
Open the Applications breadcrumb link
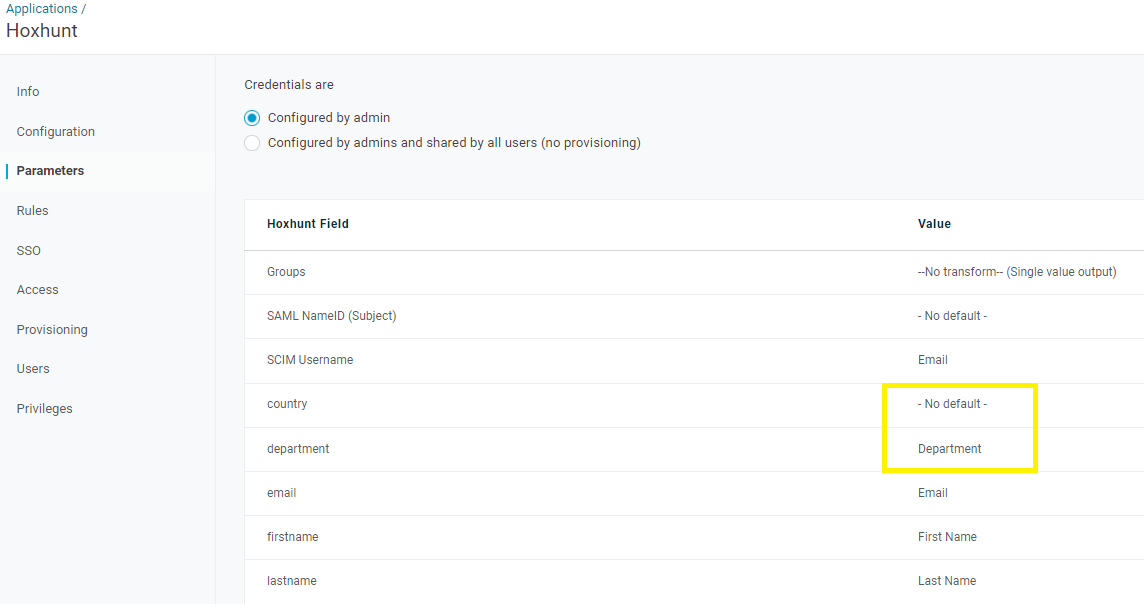tap(42, 9)
